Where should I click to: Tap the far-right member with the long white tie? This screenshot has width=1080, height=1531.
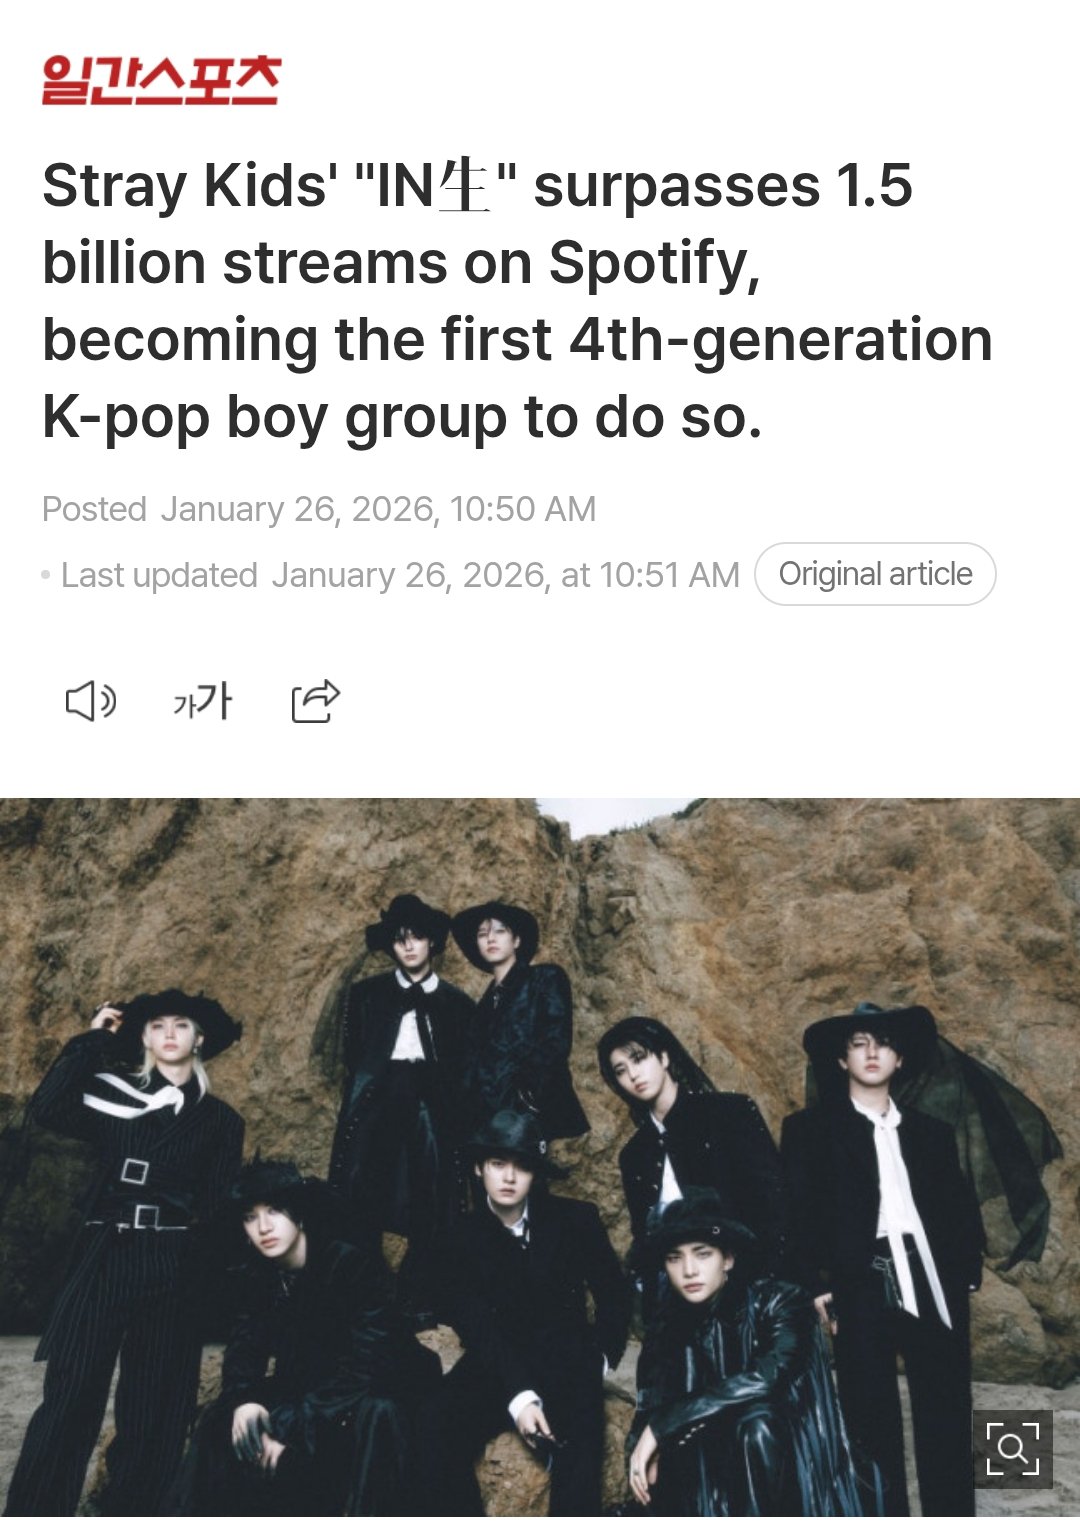890,1250
